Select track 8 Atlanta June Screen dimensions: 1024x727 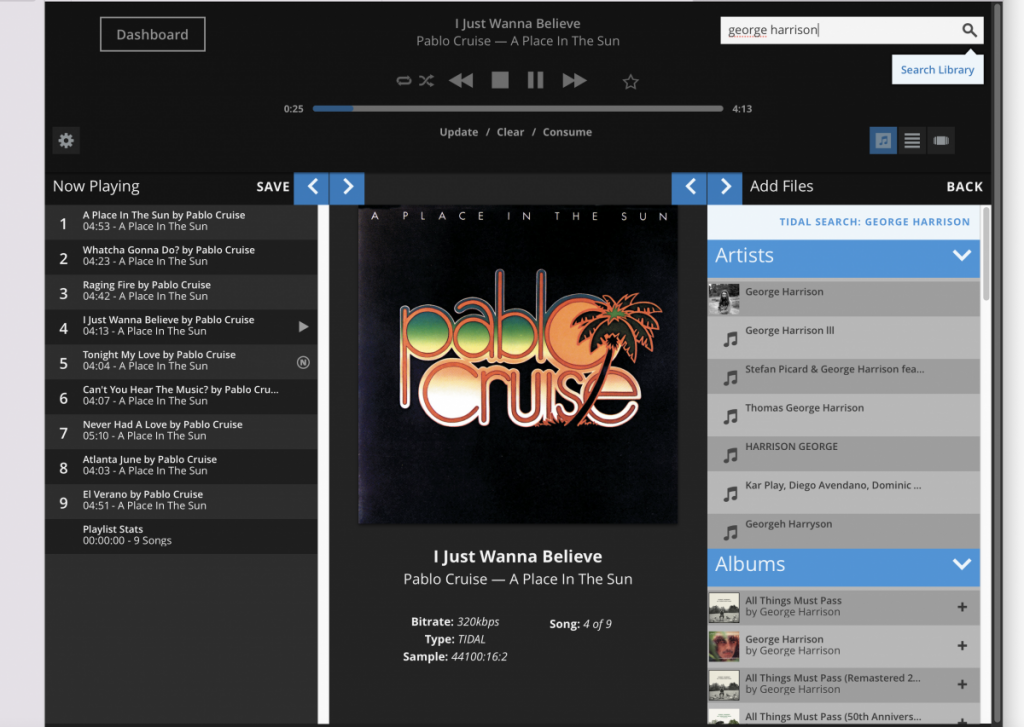coord(181,466)
